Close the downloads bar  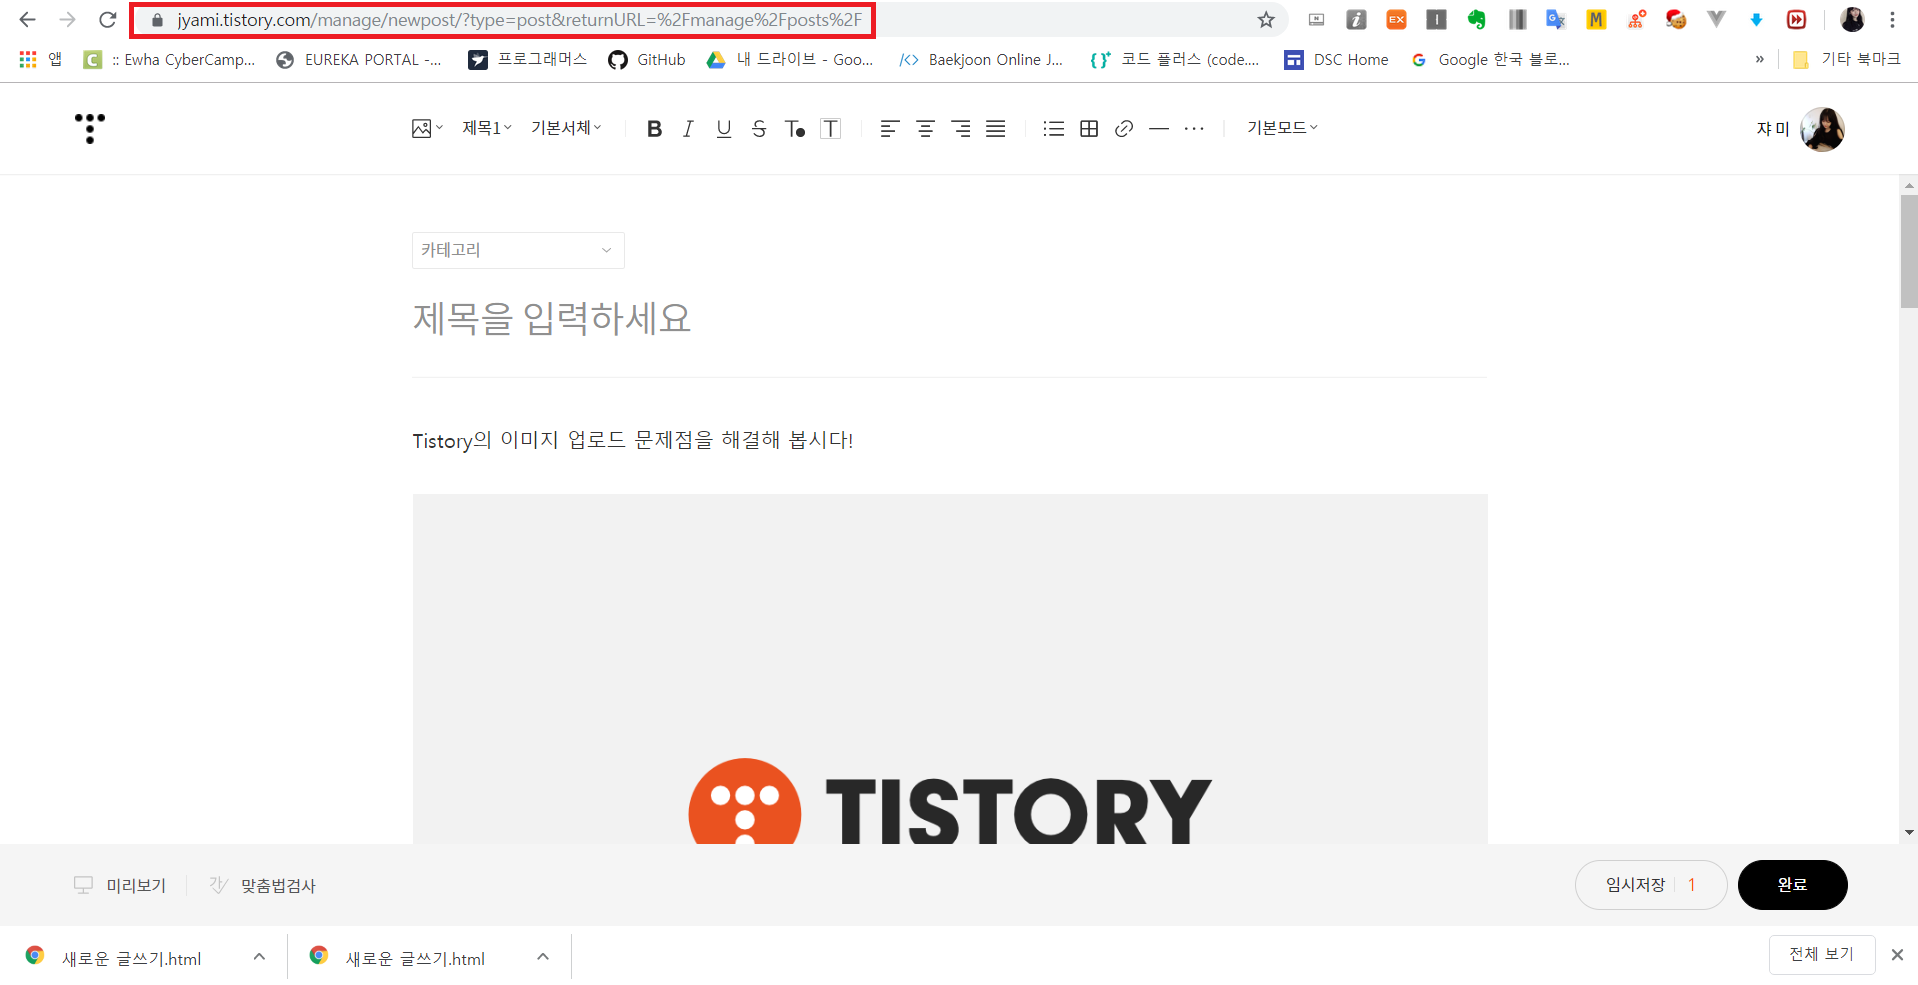[1897, 955]
